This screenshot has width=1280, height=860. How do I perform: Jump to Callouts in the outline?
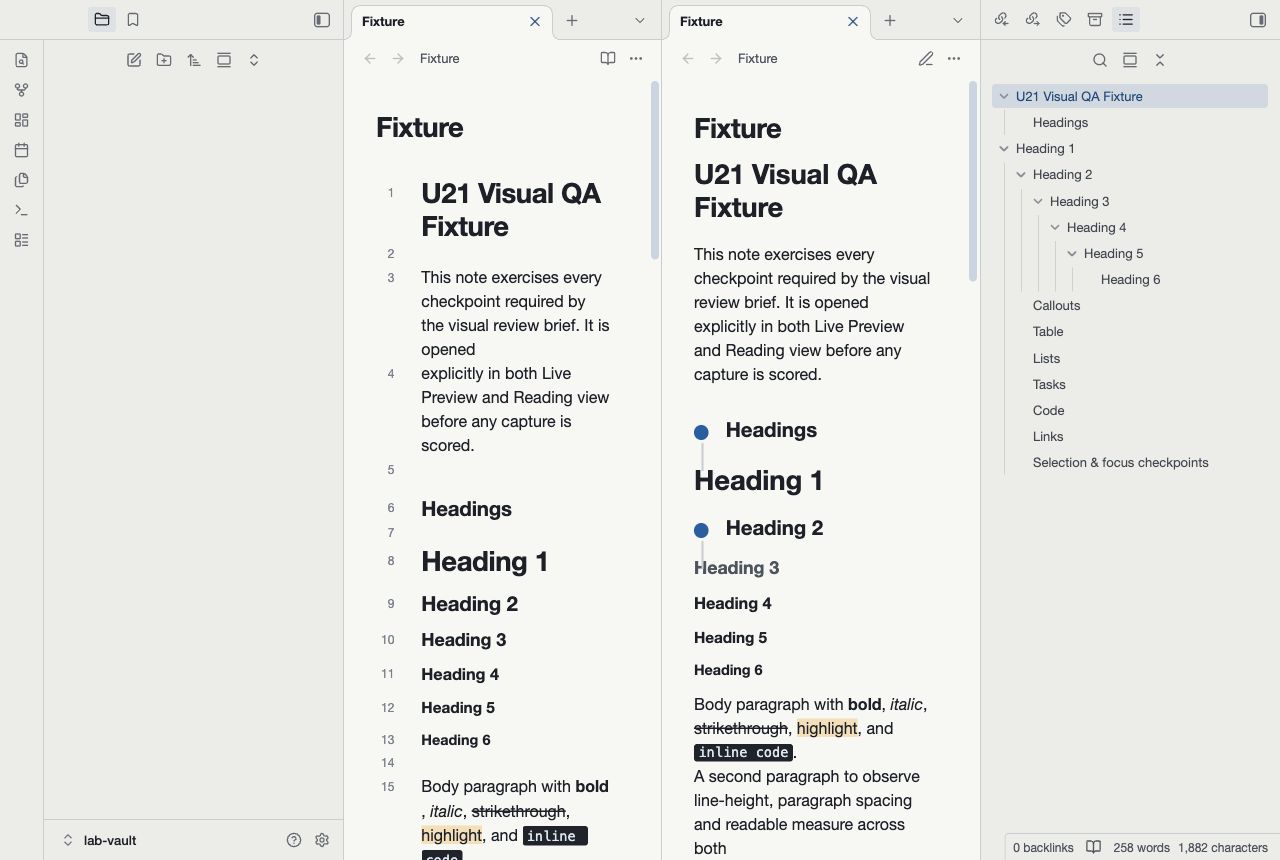[x=1056, y=306]
